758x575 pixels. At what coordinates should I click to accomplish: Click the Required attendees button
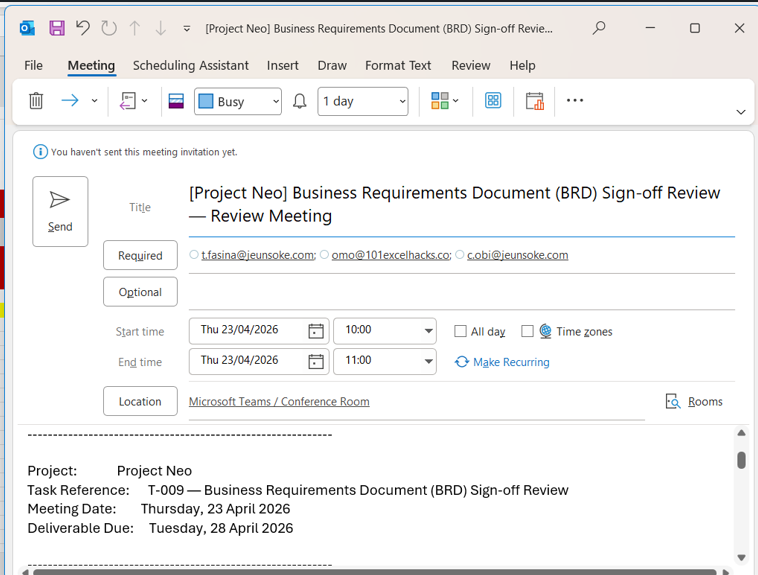140,255
